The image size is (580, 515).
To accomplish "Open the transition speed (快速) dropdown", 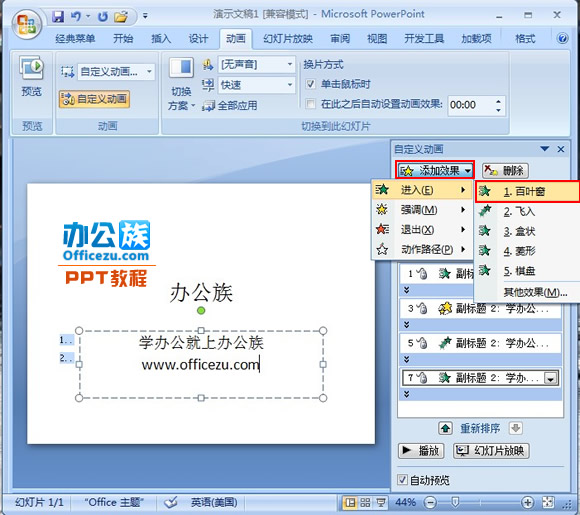I will click(290, 85).
